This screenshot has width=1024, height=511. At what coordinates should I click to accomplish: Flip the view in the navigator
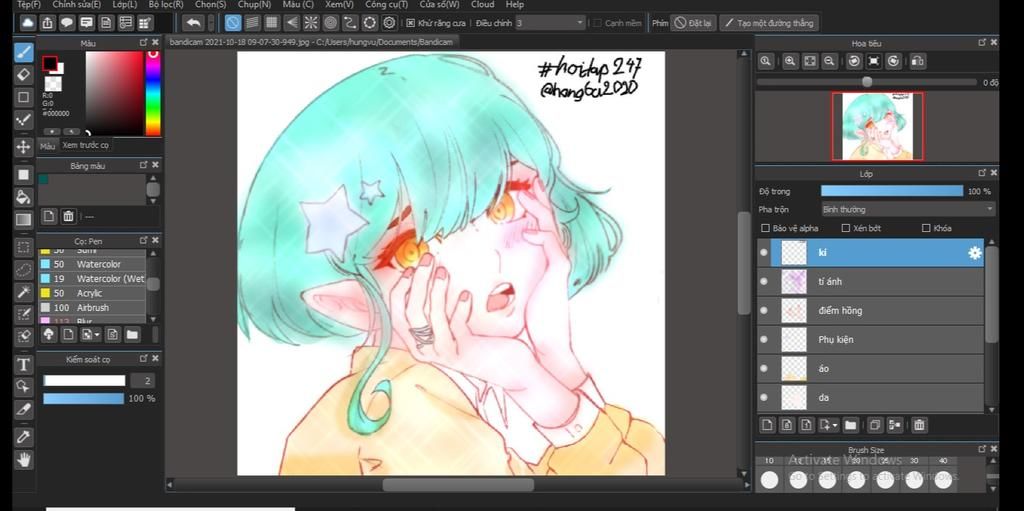[918, 61]
